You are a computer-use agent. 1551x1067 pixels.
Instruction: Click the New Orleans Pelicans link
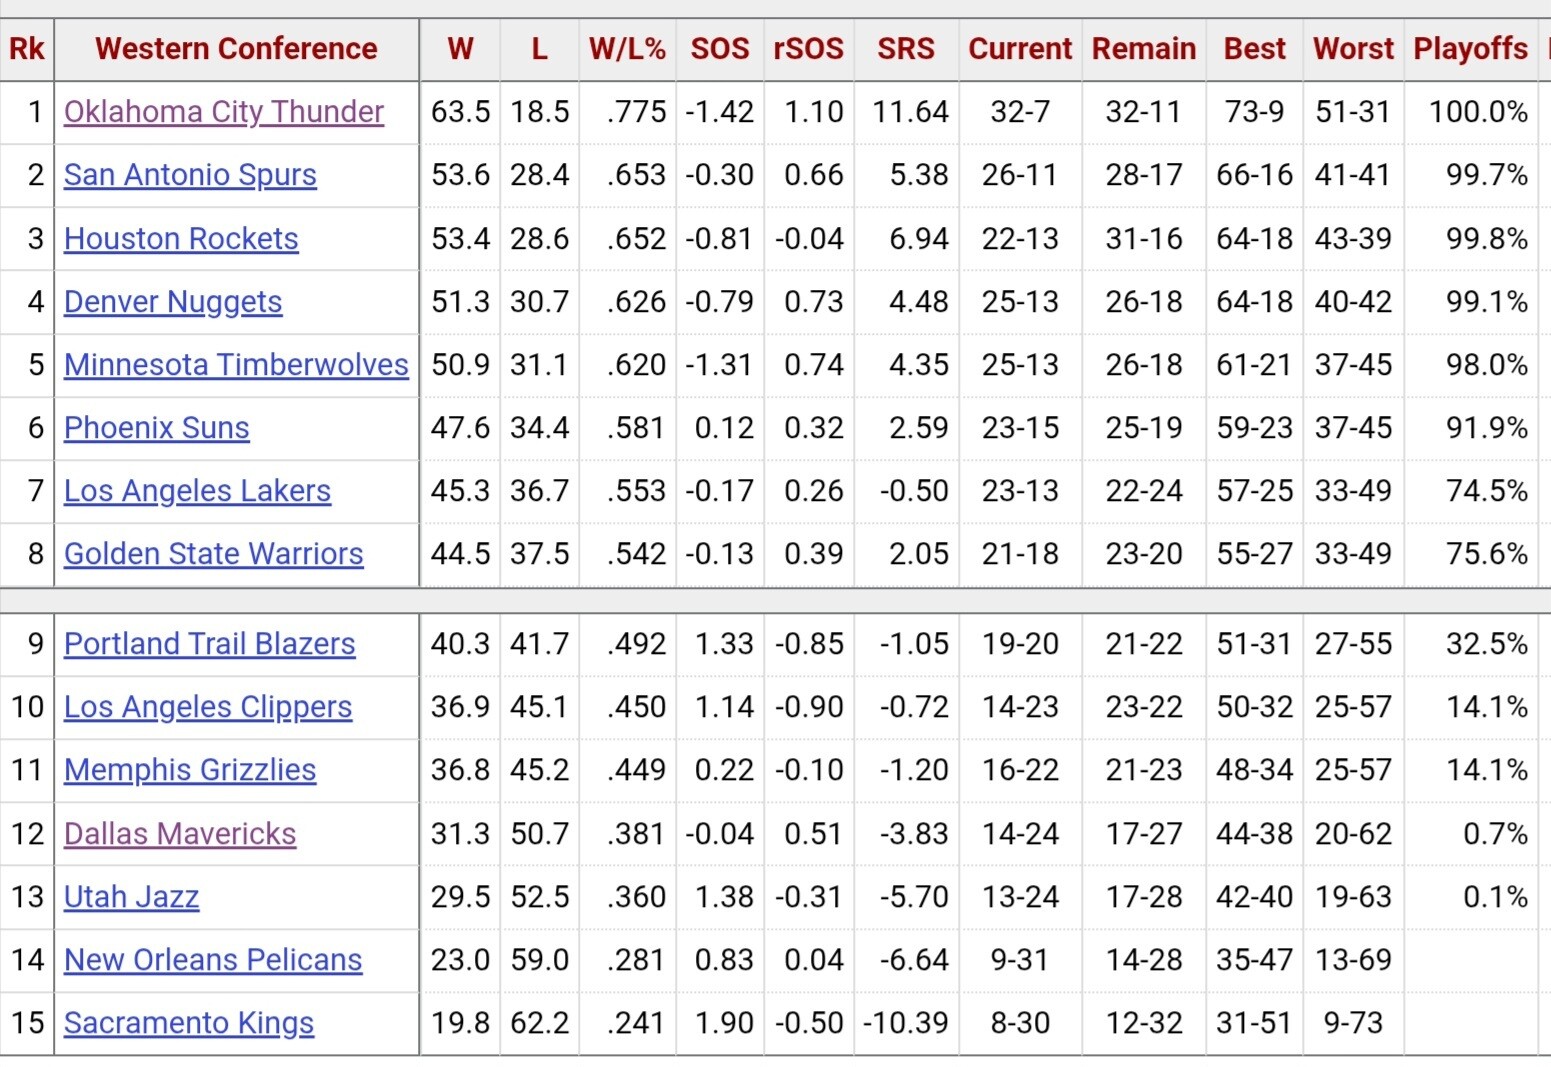(213, 960)
